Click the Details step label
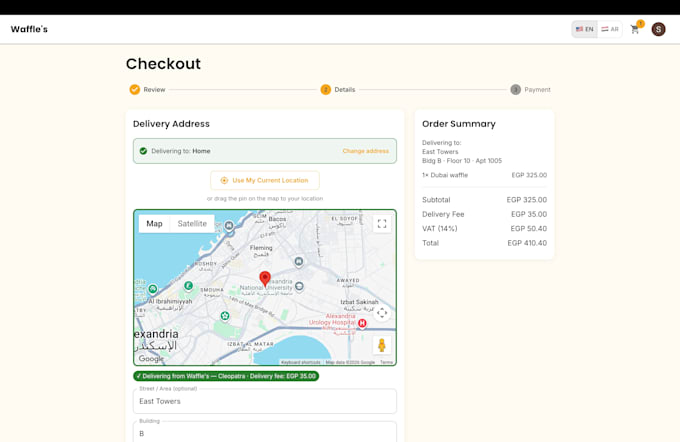680x442 pixels. point(345,90)
